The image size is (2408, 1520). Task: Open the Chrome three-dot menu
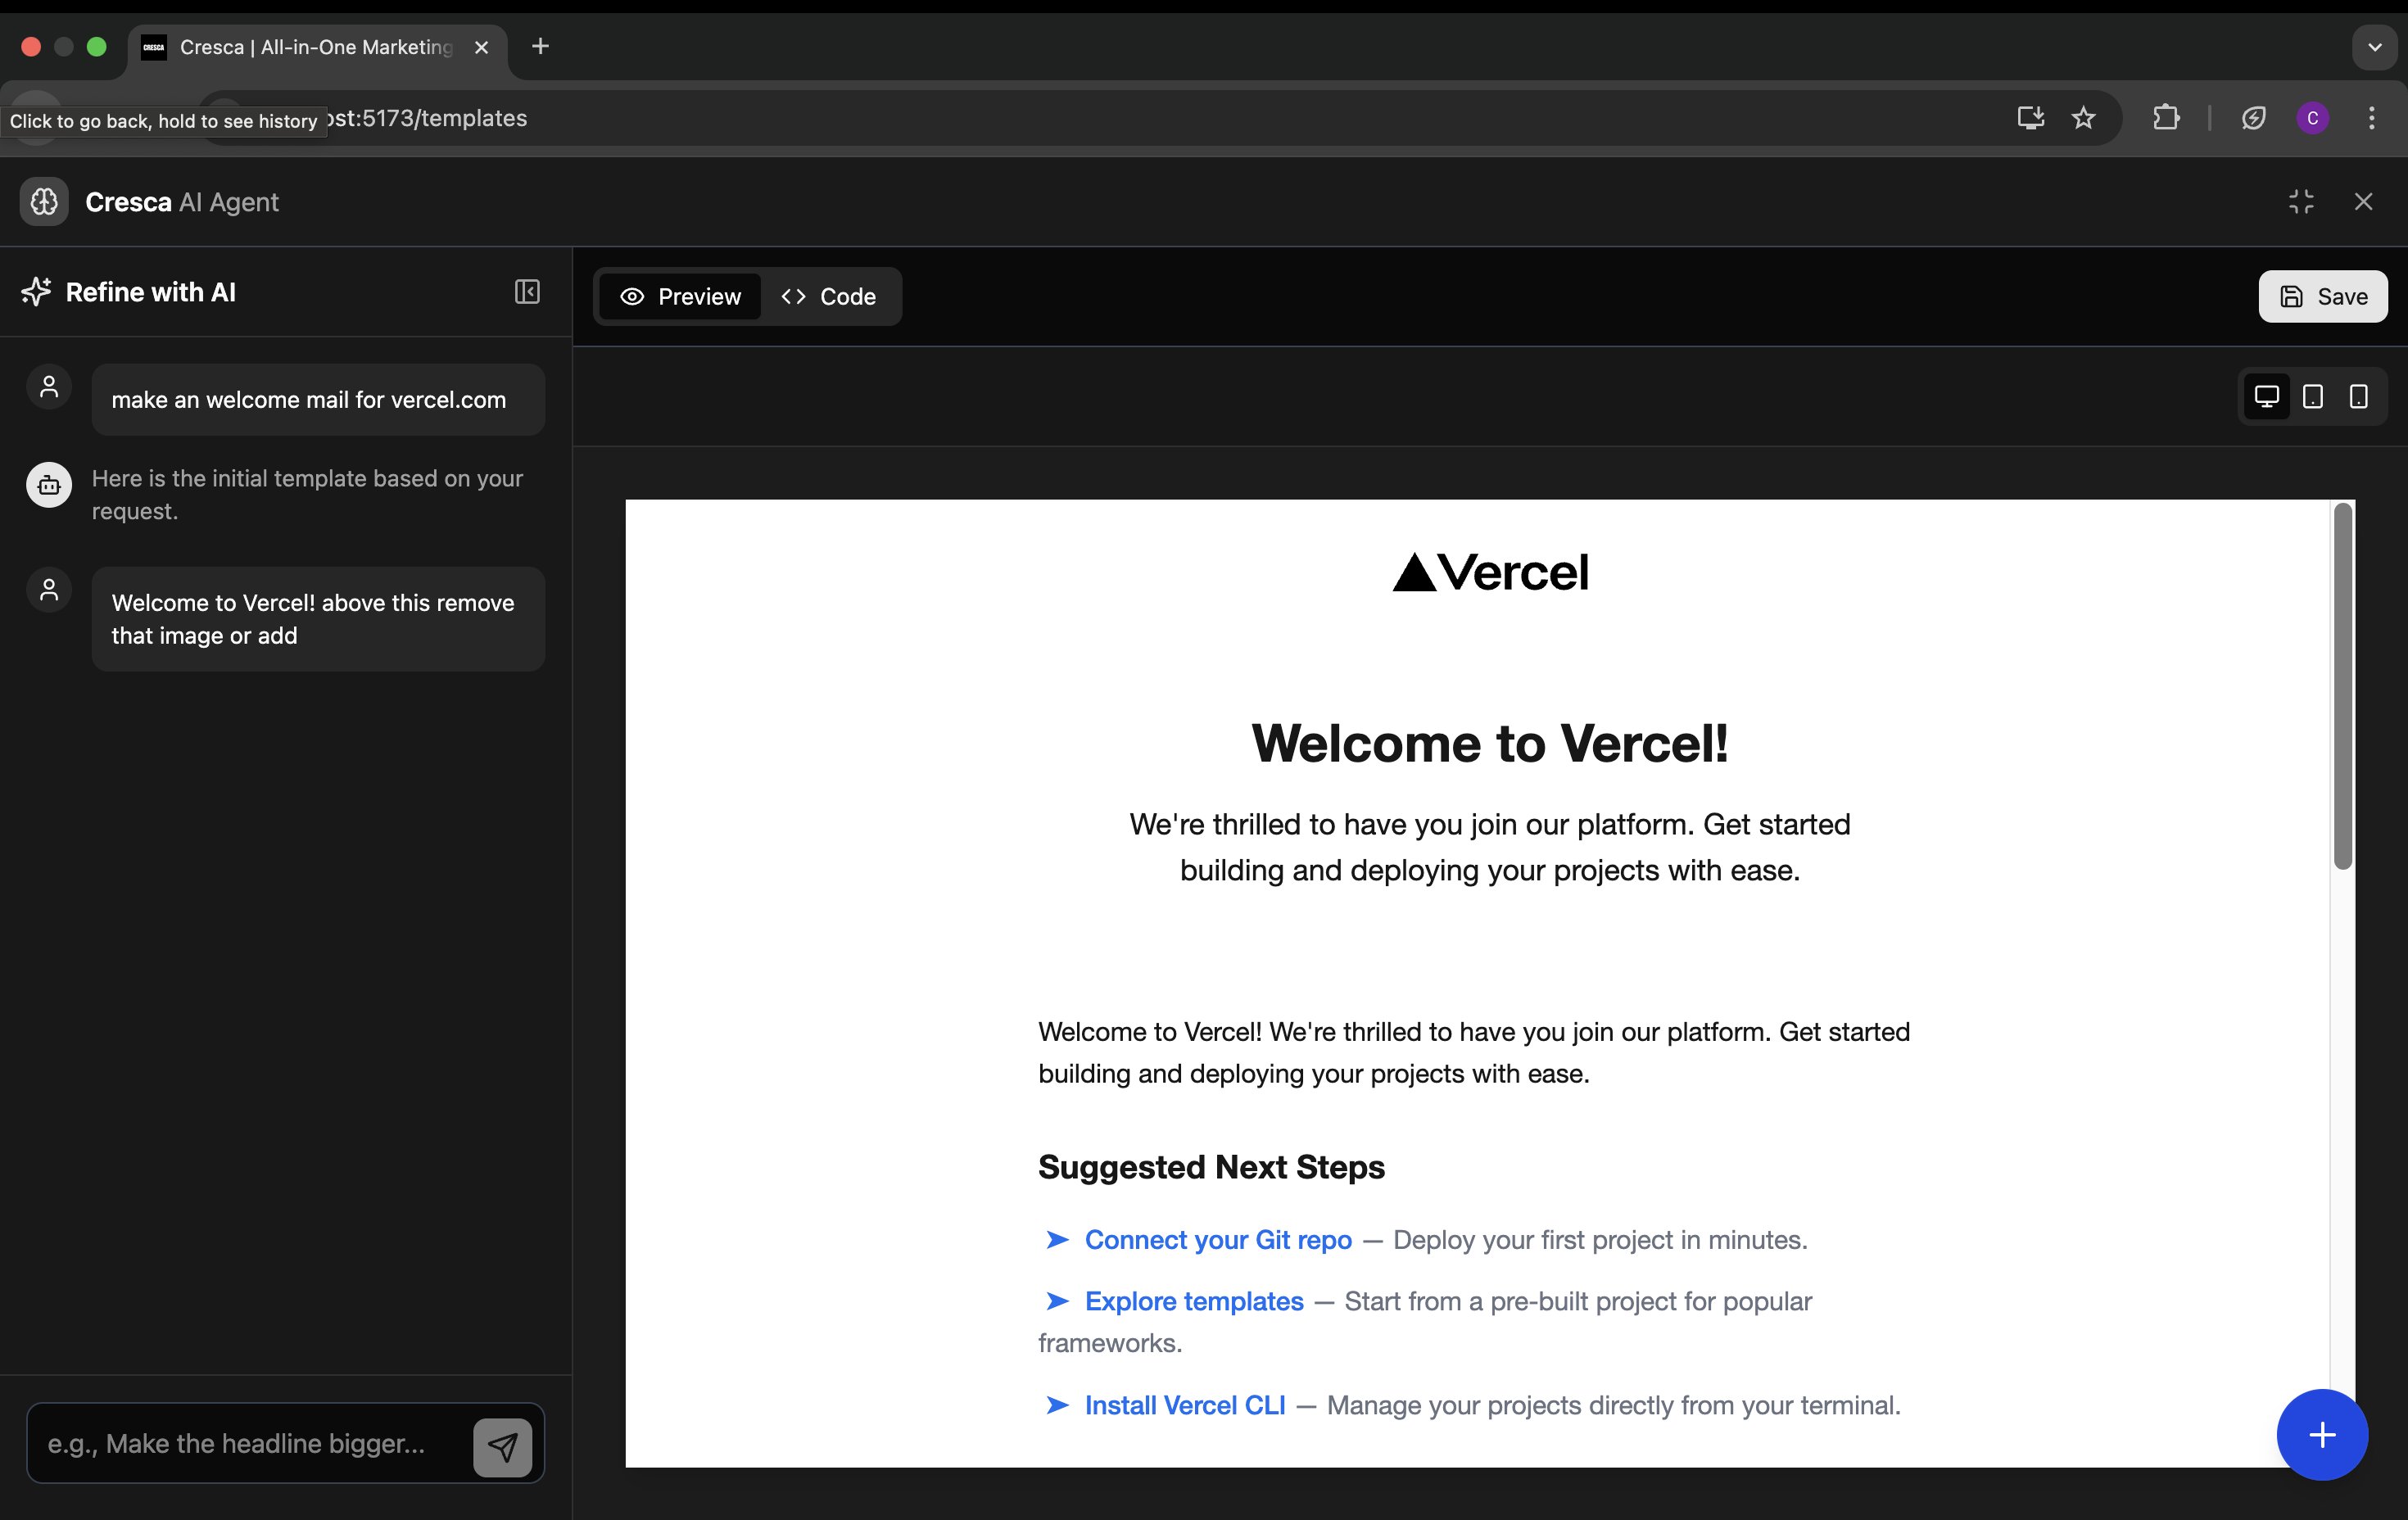[x=2371, y=118]
